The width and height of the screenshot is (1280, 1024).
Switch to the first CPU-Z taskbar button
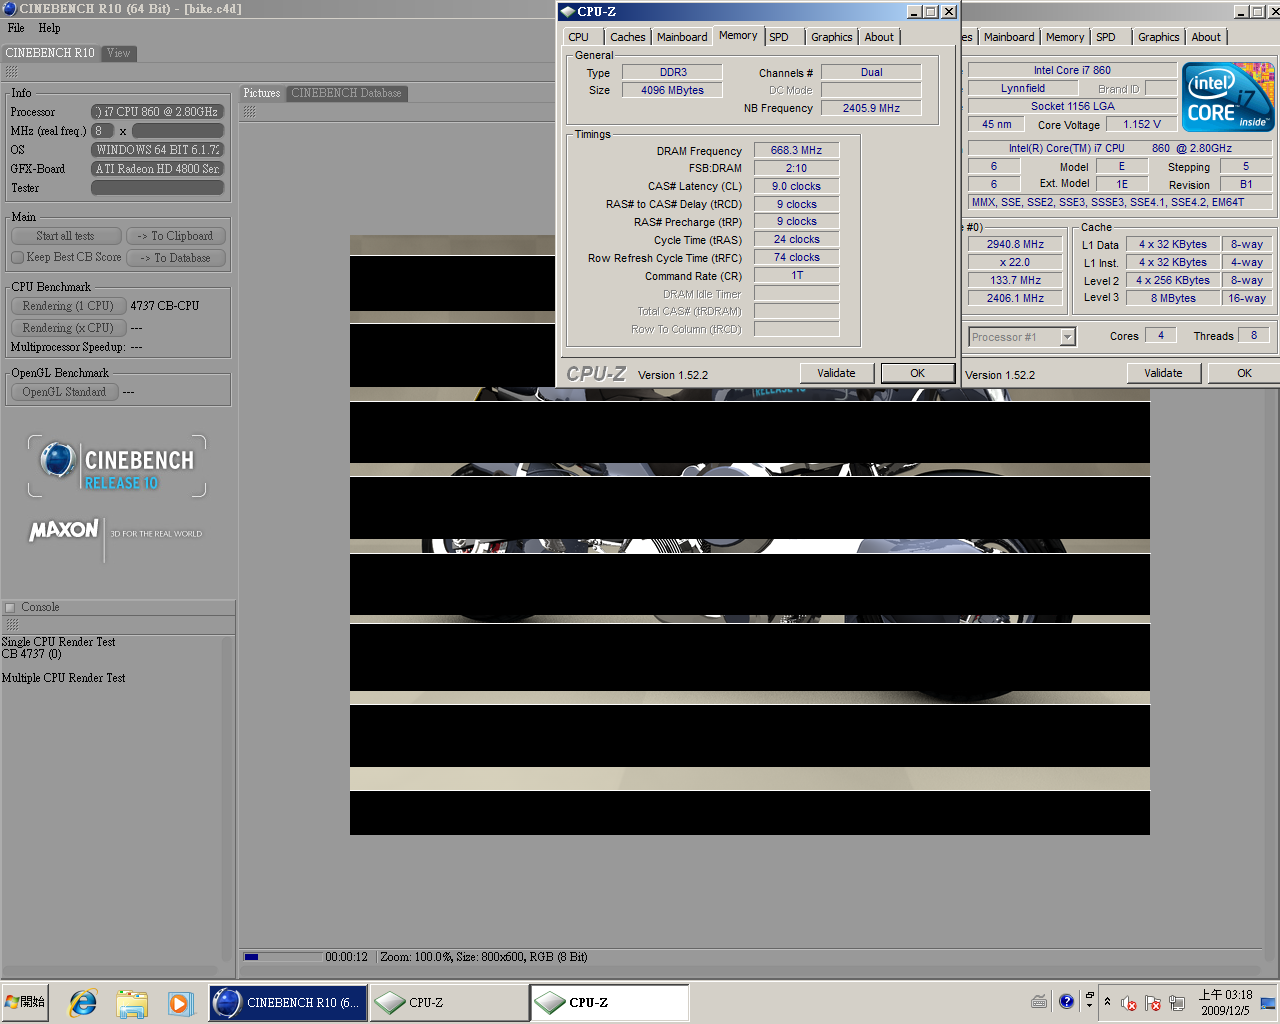449,1002
